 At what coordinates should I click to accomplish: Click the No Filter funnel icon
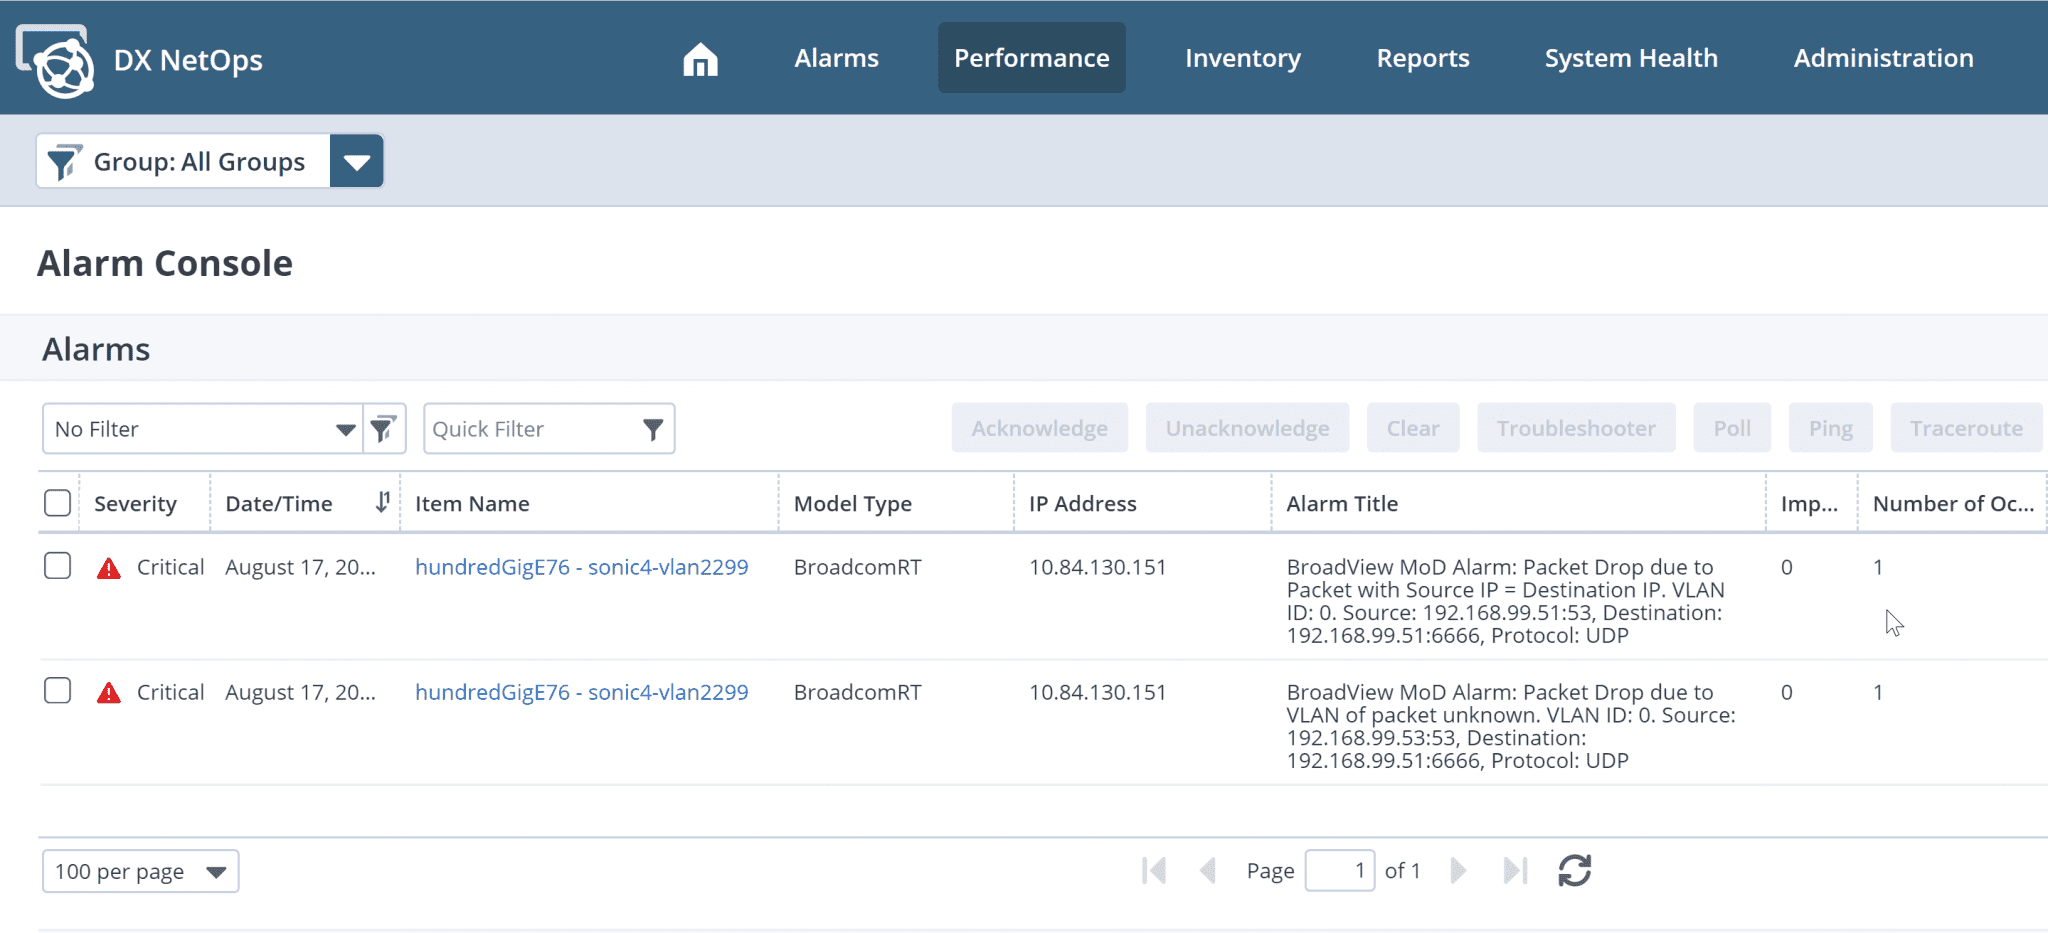pyautogui.click(x=383, y=428)
